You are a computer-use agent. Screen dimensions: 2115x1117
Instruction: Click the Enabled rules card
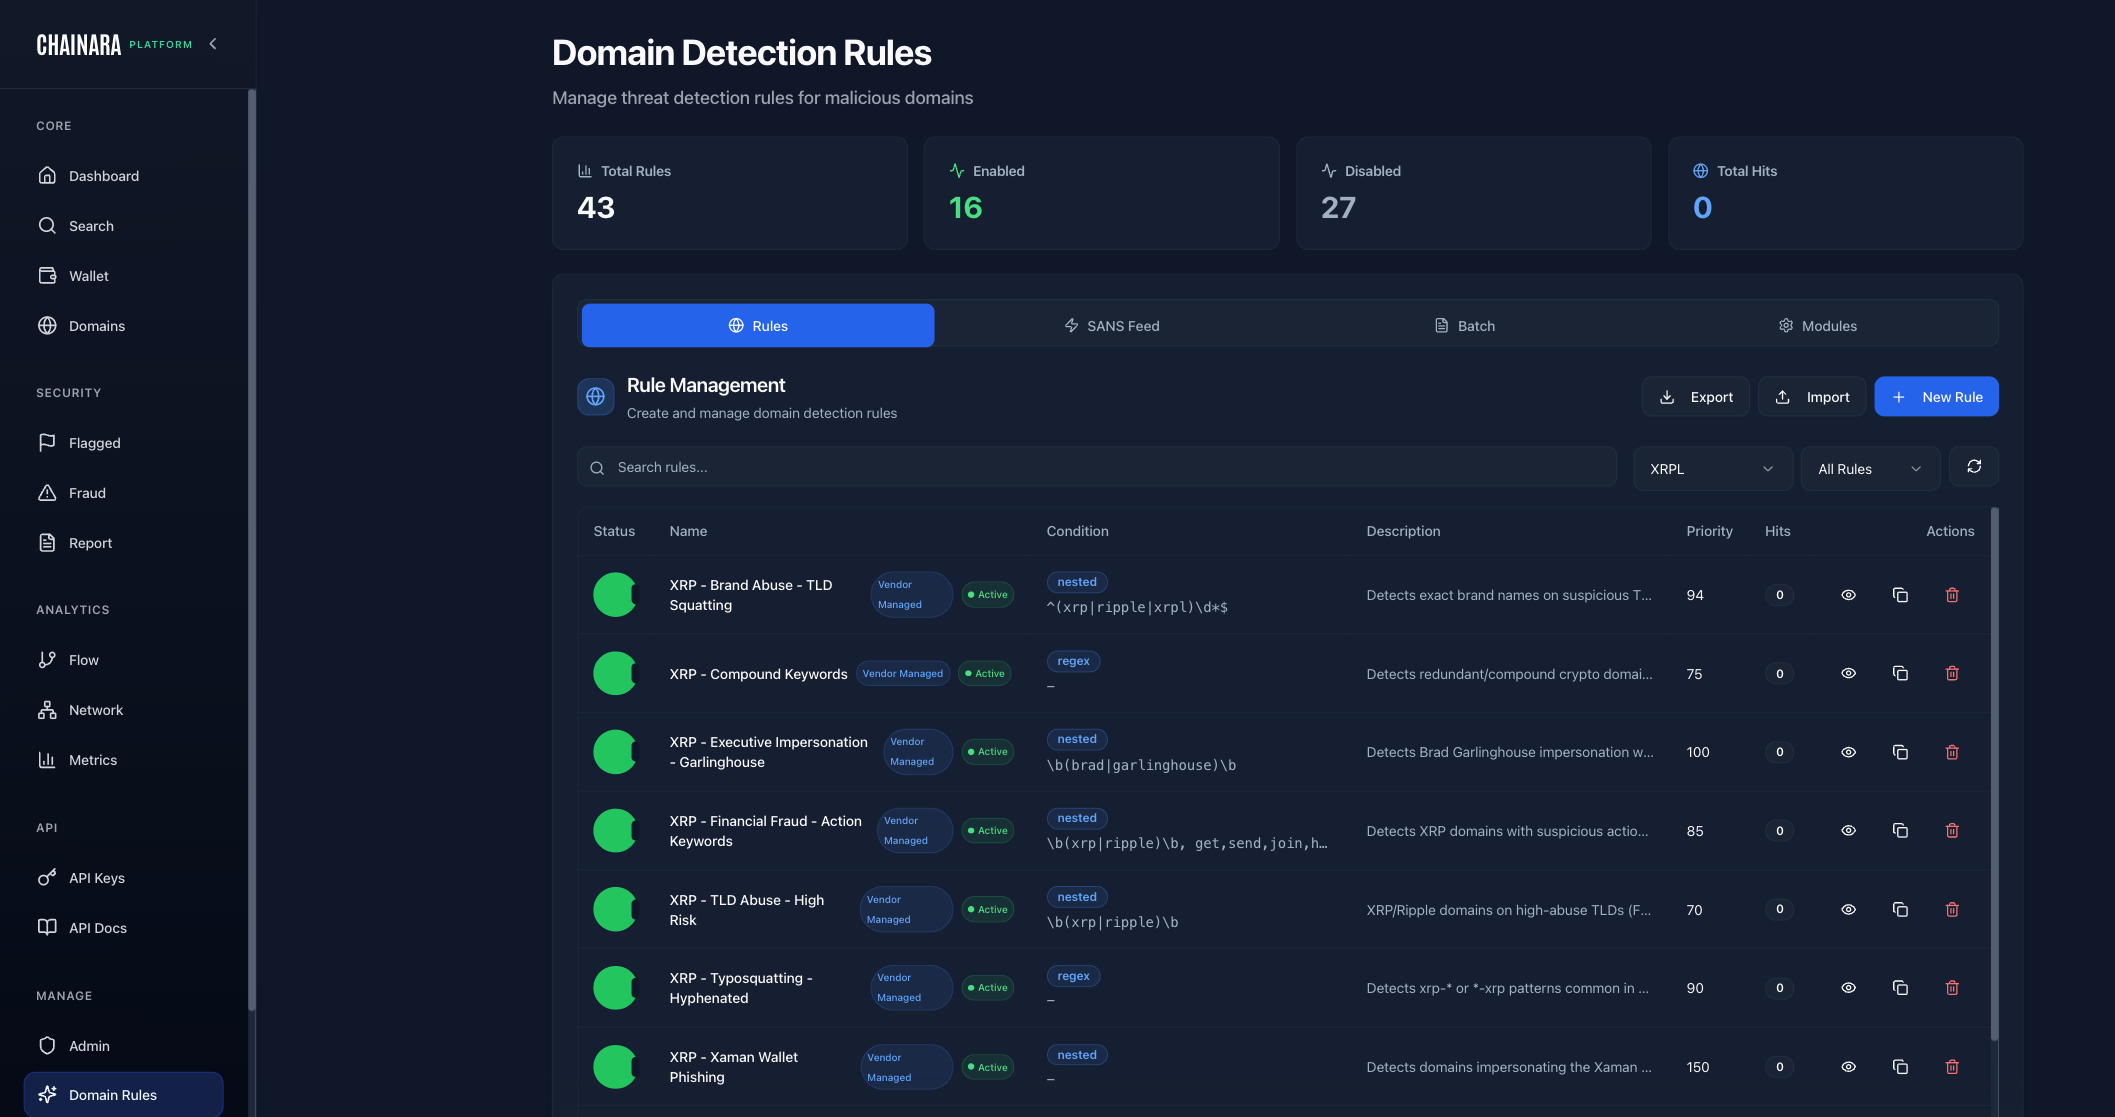click(x=1101, y=193)
